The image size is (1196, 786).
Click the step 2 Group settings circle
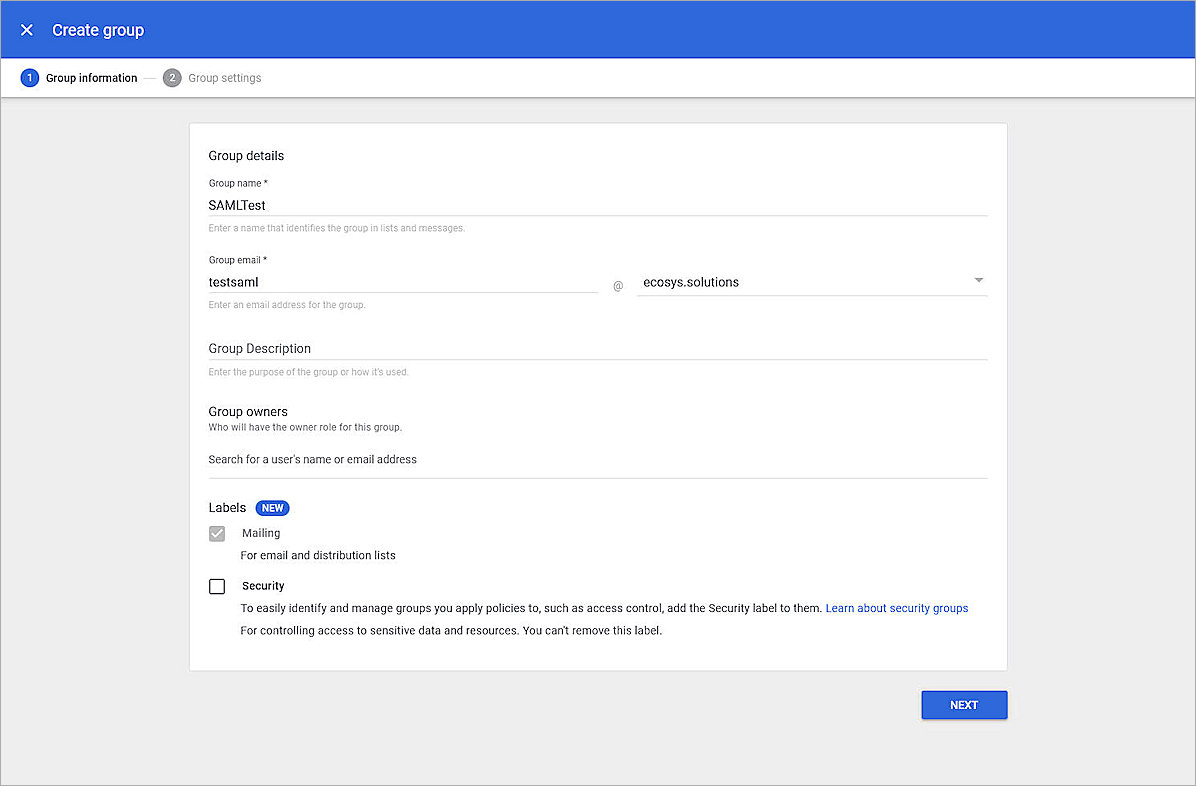[171, 77]
